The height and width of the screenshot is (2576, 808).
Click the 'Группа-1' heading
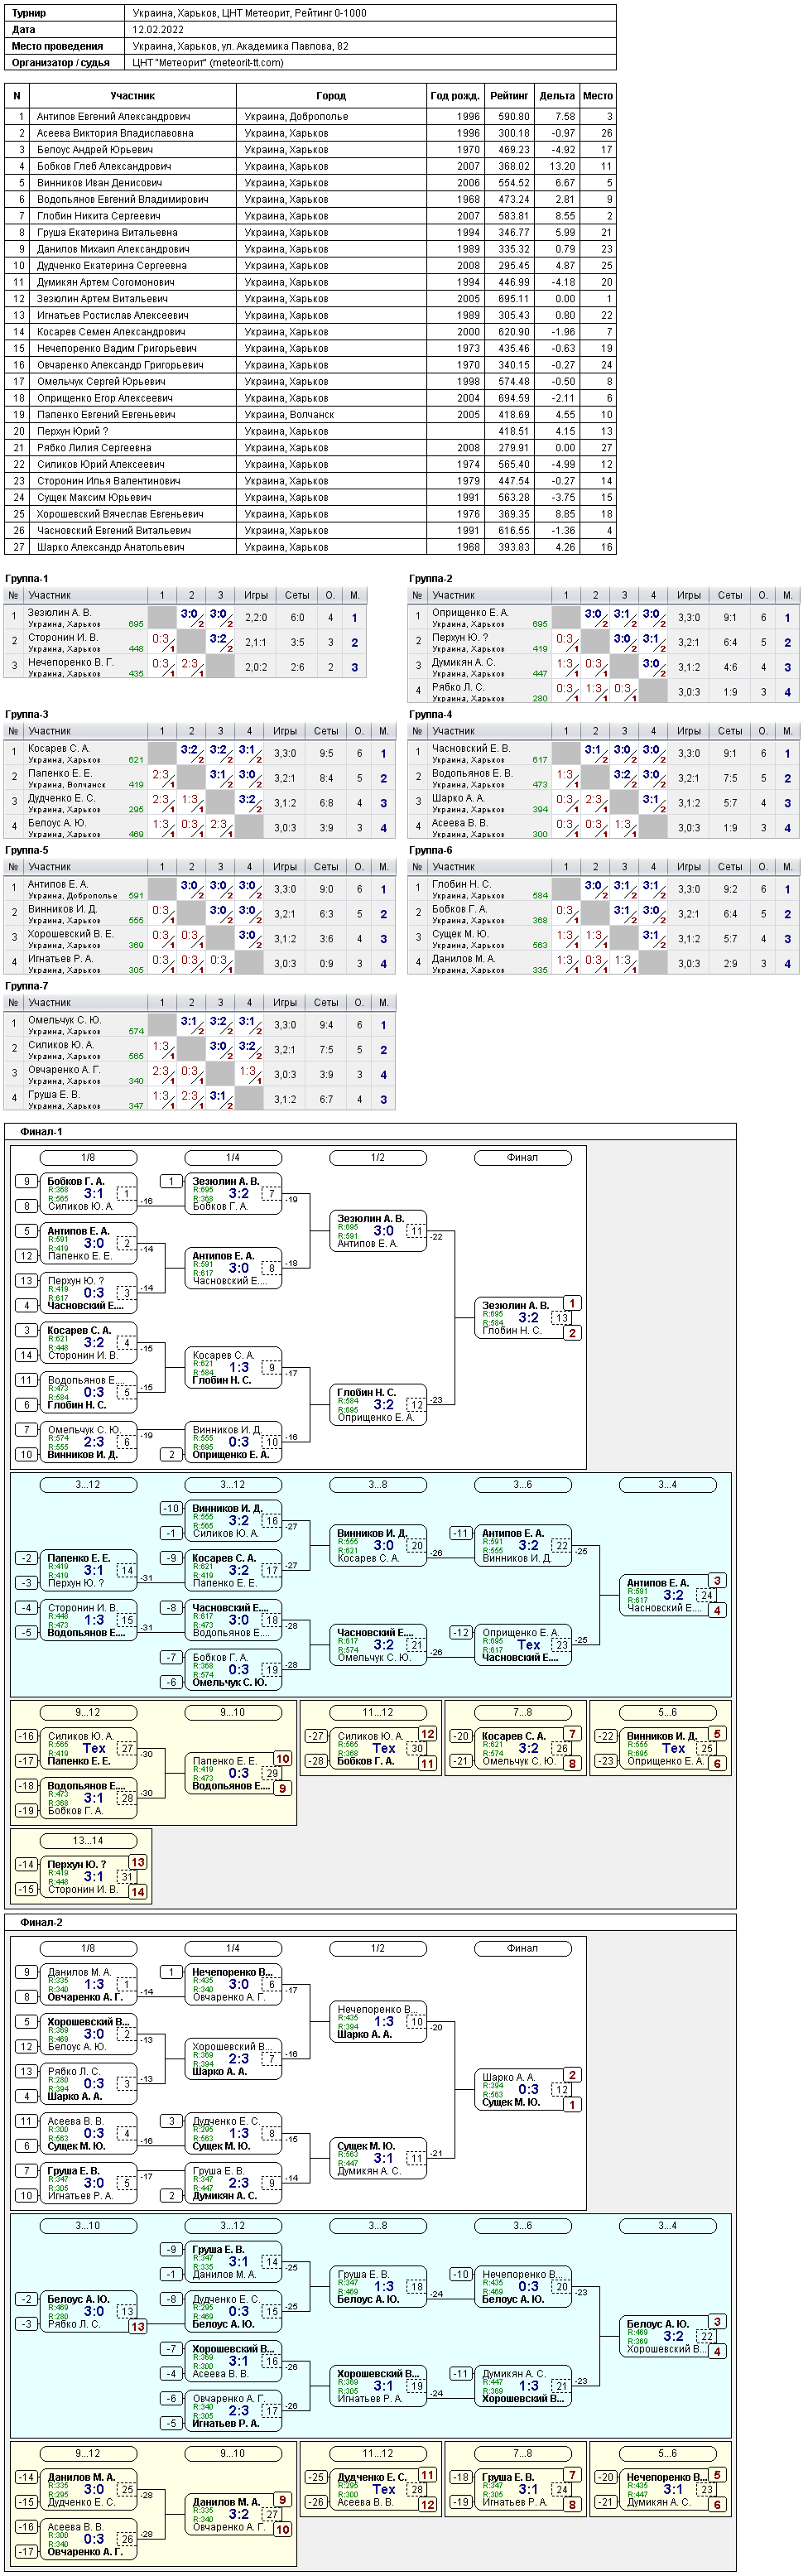pyautogui.click(x=26, y=578)
